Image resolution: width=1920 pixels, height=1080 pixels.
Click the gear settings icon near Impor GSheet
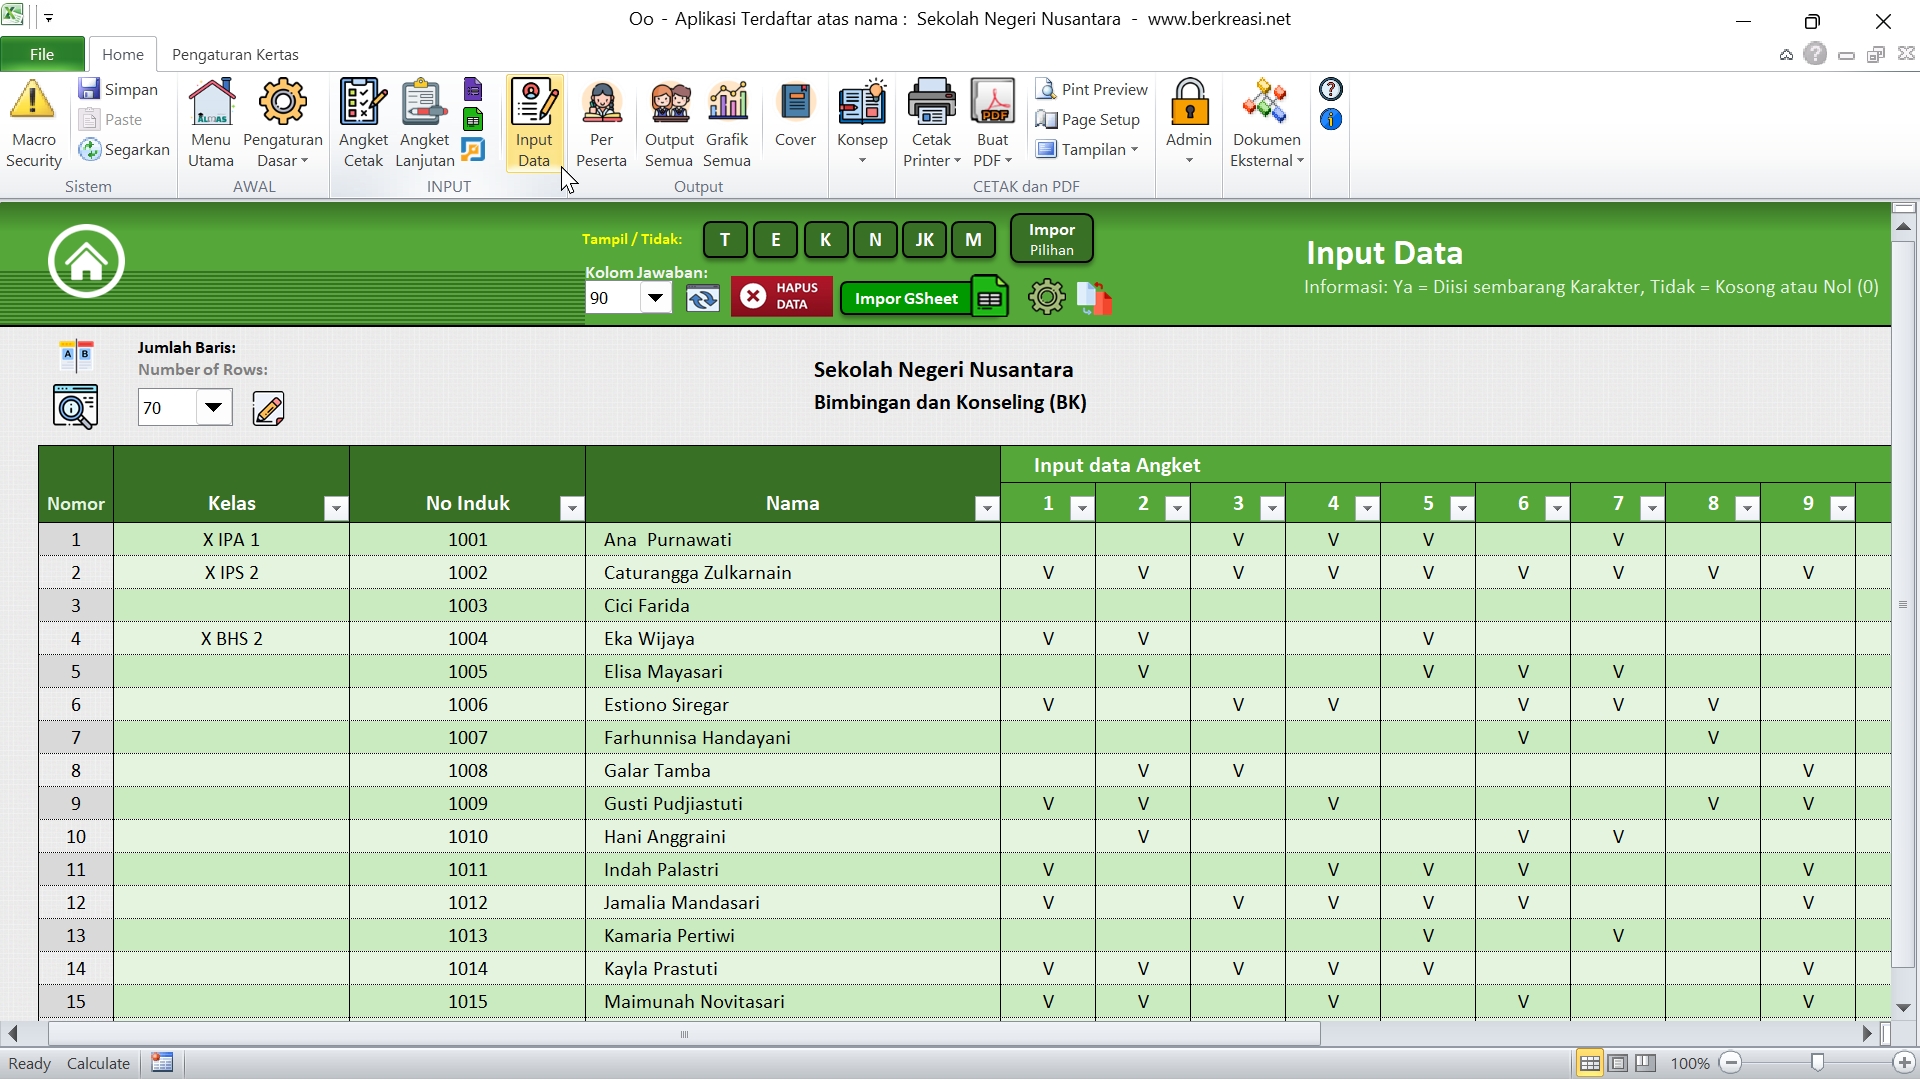1046,298
